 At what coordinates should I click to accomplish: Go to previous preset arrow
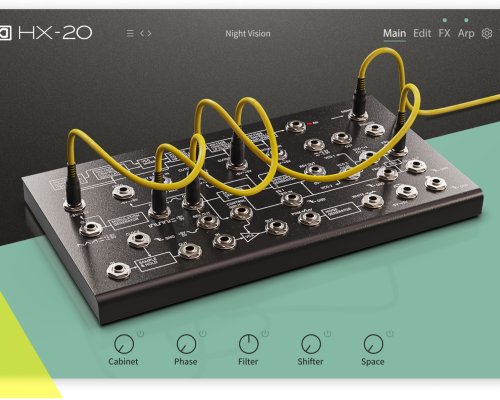142,33
